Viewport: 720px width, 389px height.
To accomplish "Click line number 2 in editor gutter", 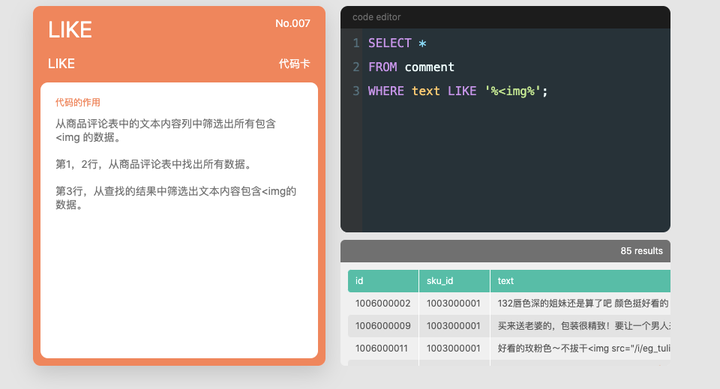I will [x=356, y=67].
